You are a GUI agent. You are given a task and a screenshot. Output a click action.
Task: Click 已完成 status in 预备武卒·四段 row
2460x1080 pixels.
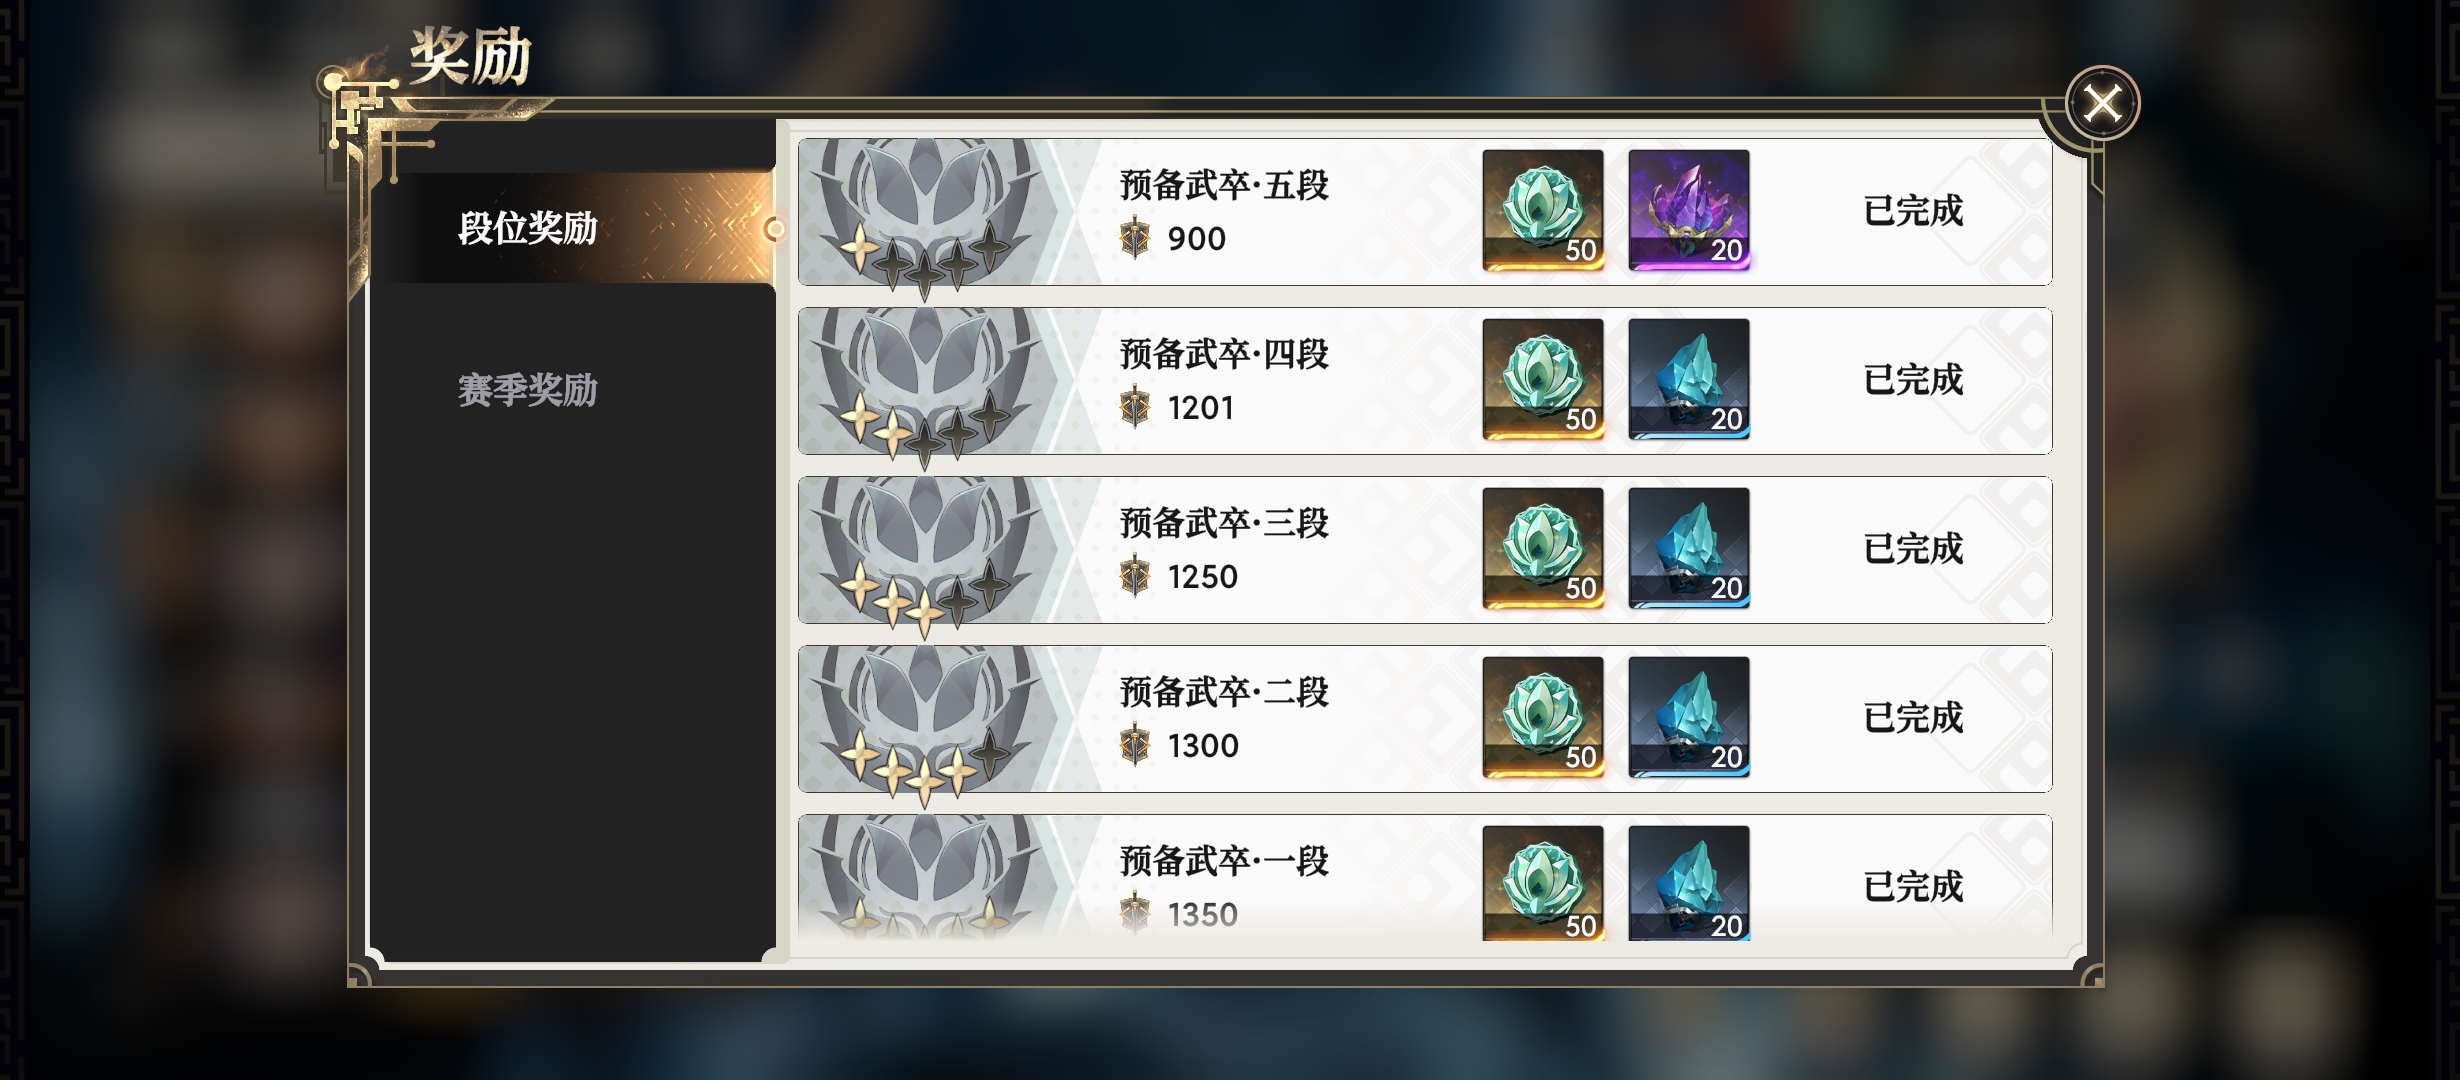point(1913,380)
